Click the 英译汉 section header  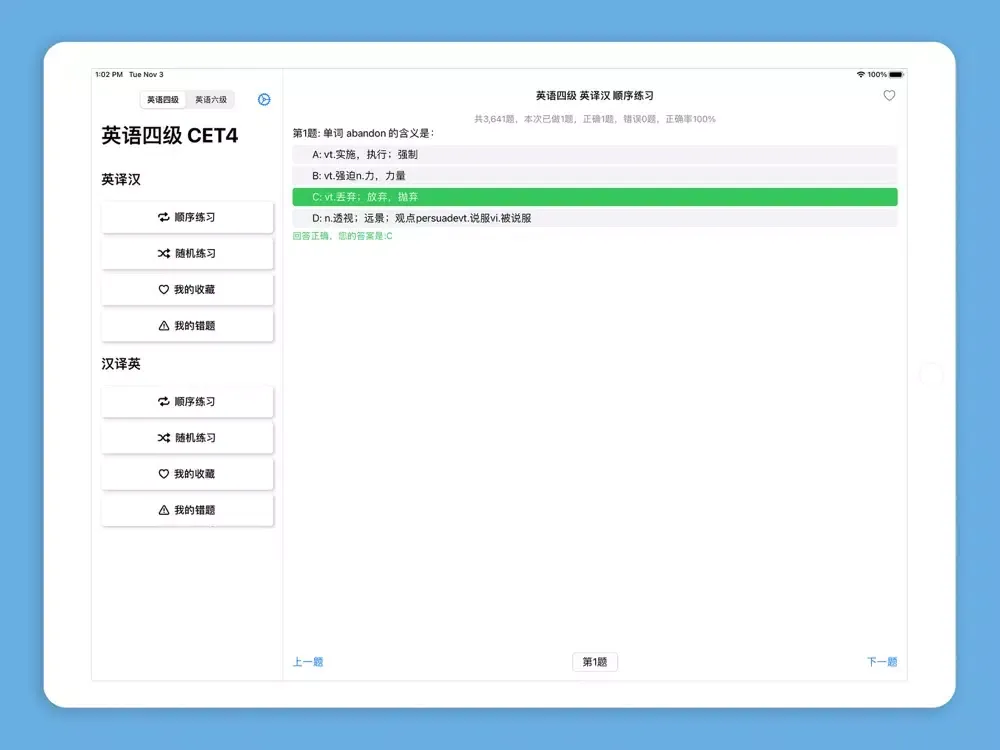[121, 180]
